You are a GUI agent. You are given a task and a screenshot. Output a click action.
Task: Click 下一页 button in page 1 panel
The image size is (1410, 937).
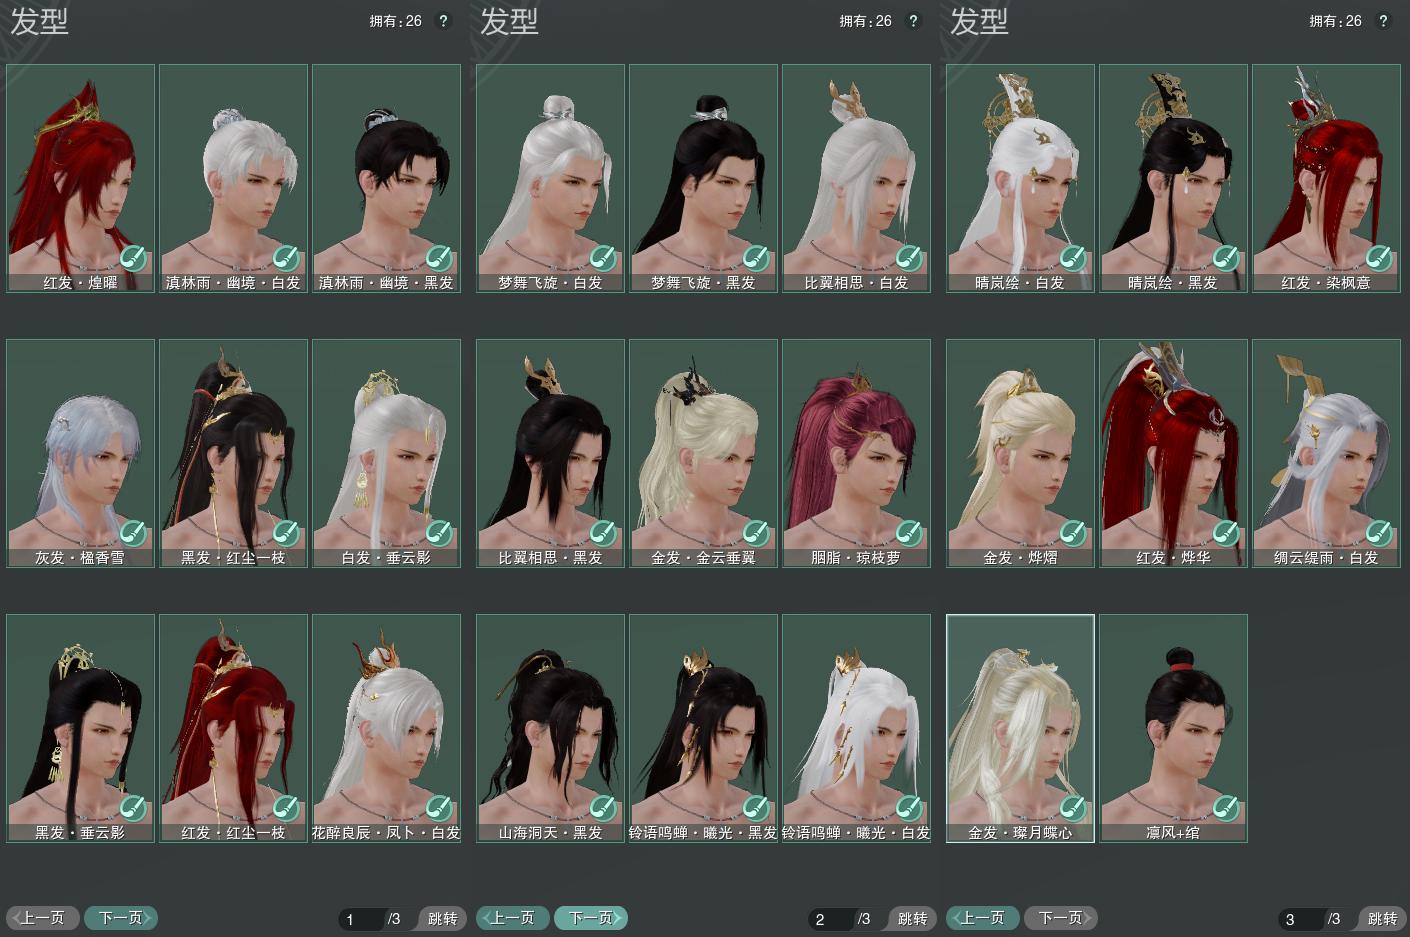tap(121, 917)
